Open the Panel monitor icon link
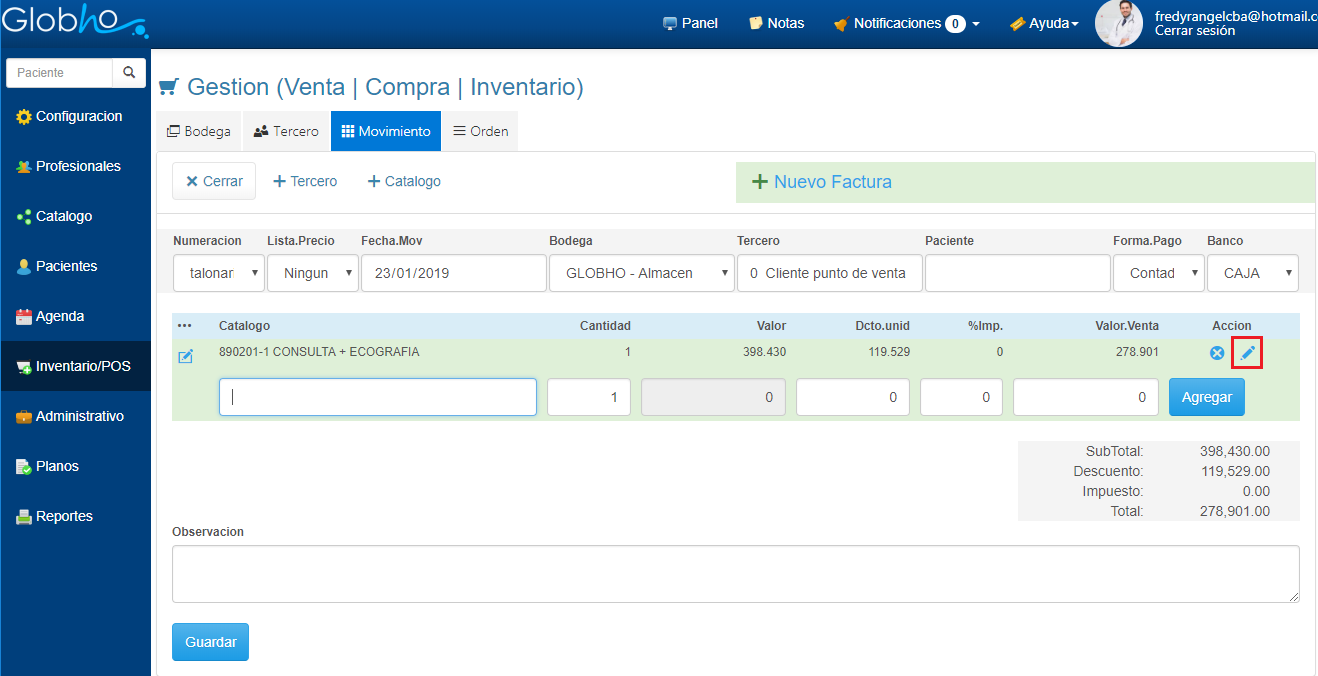 [x=690, y=23]
